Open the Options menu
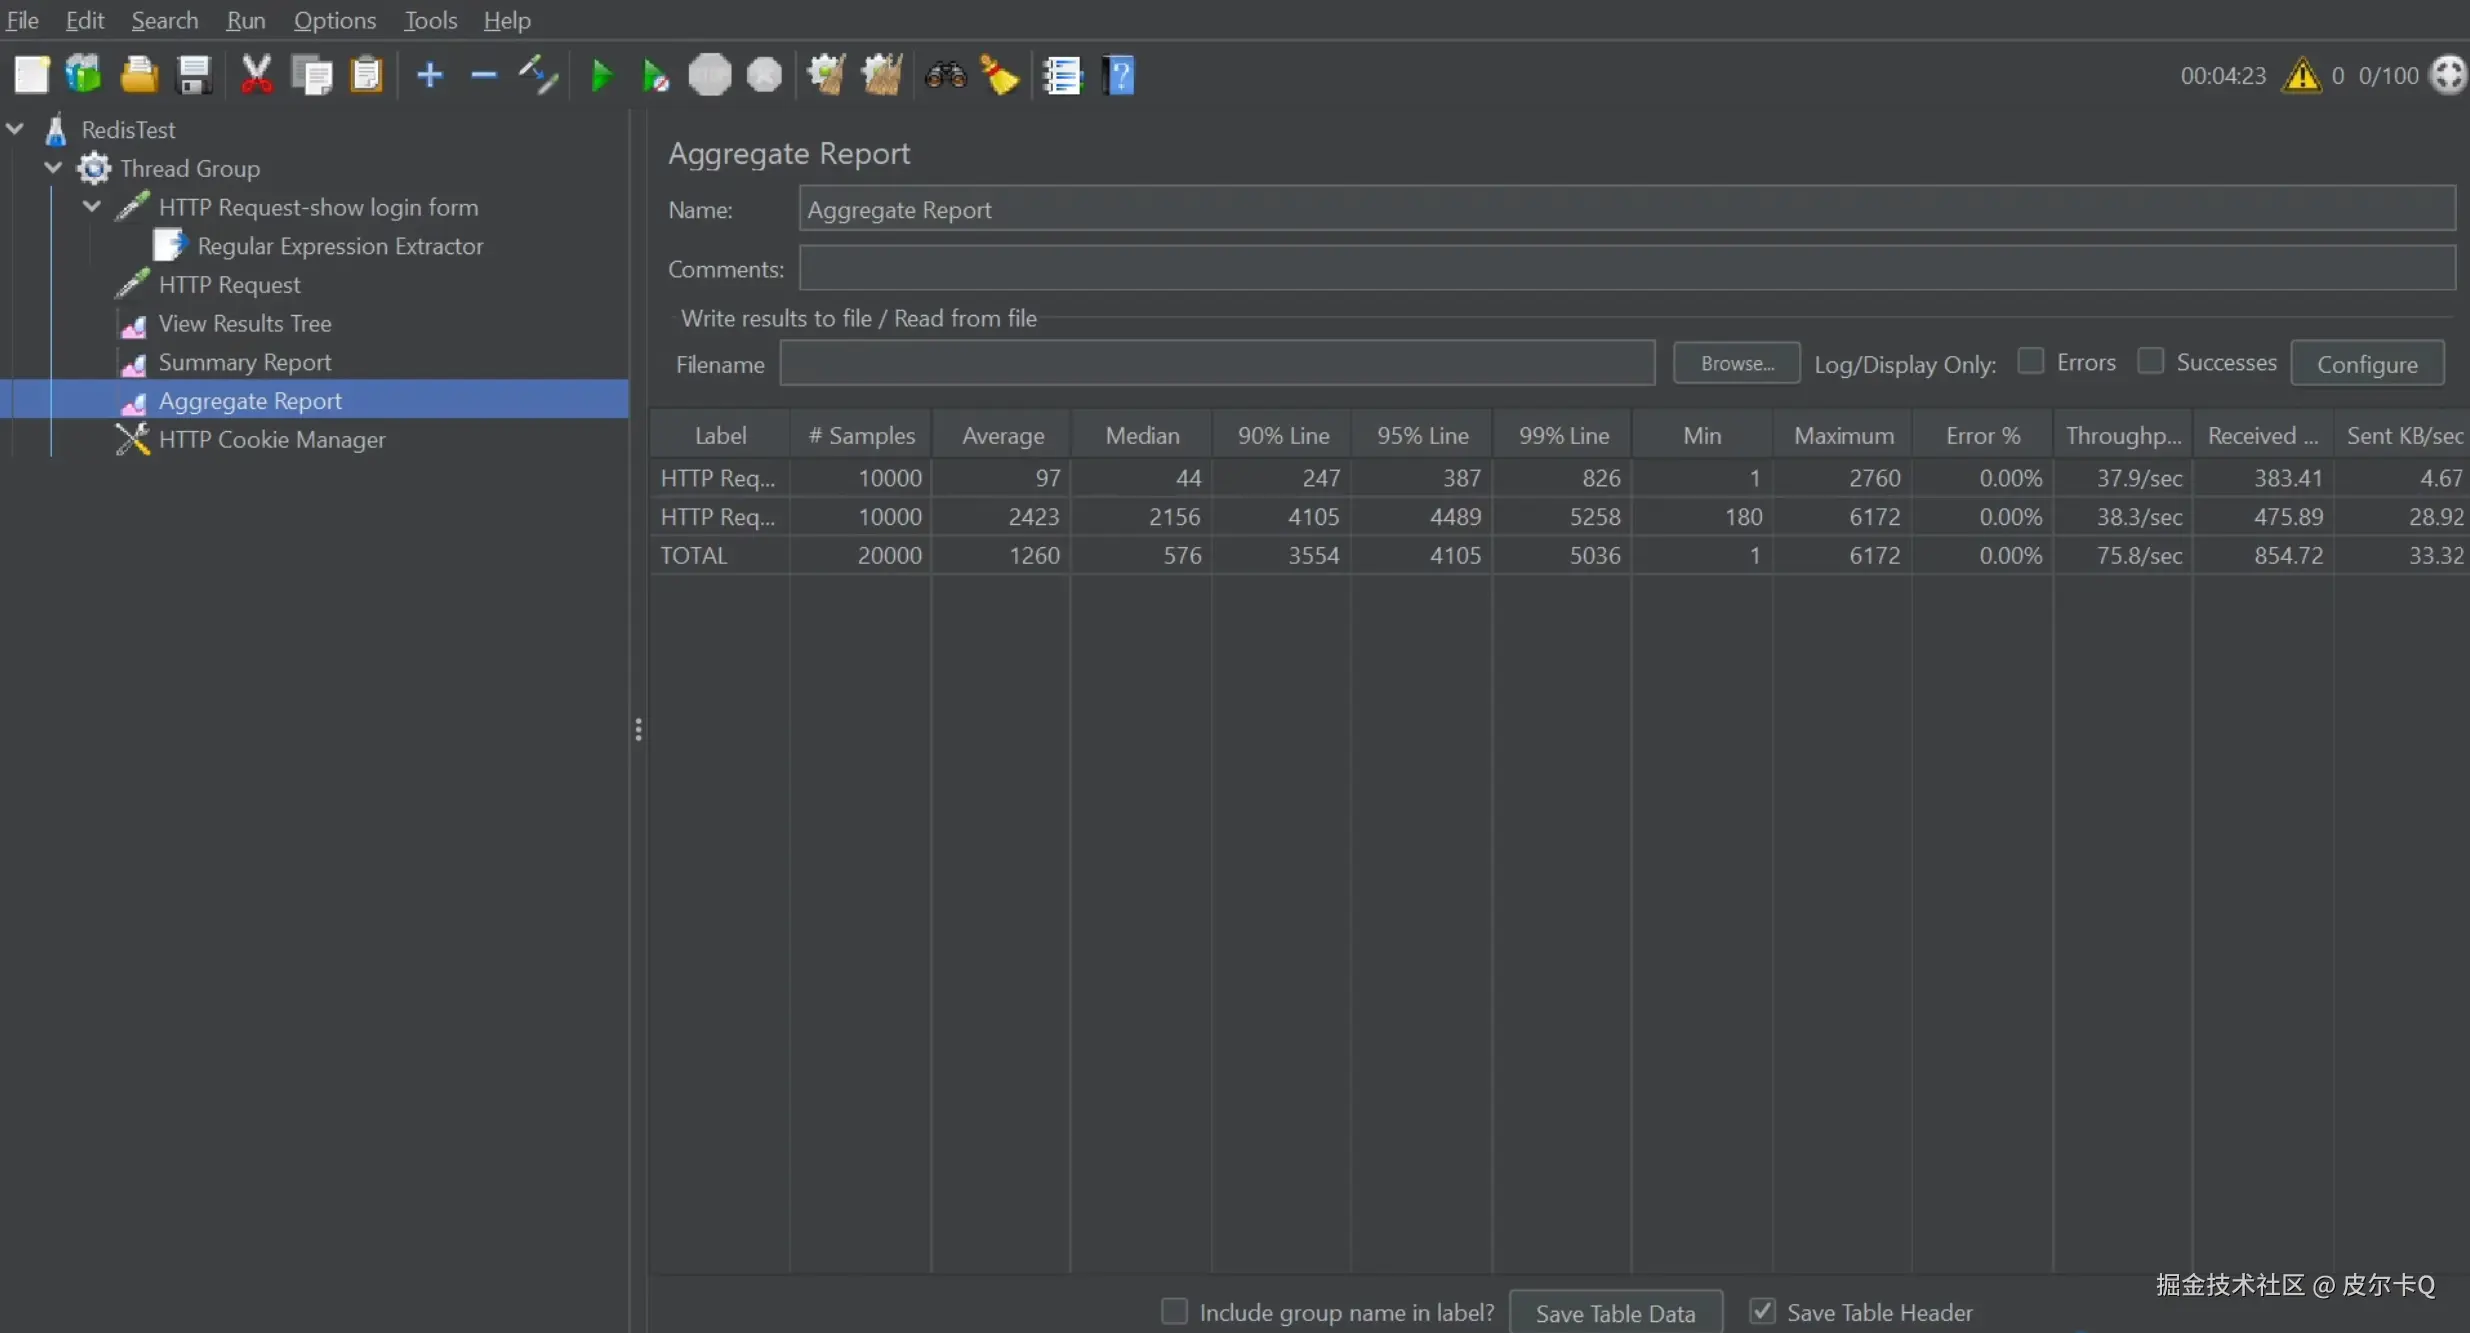Screen dimensions: 2470x1333 pyautogui.click(x=334, y=20)
